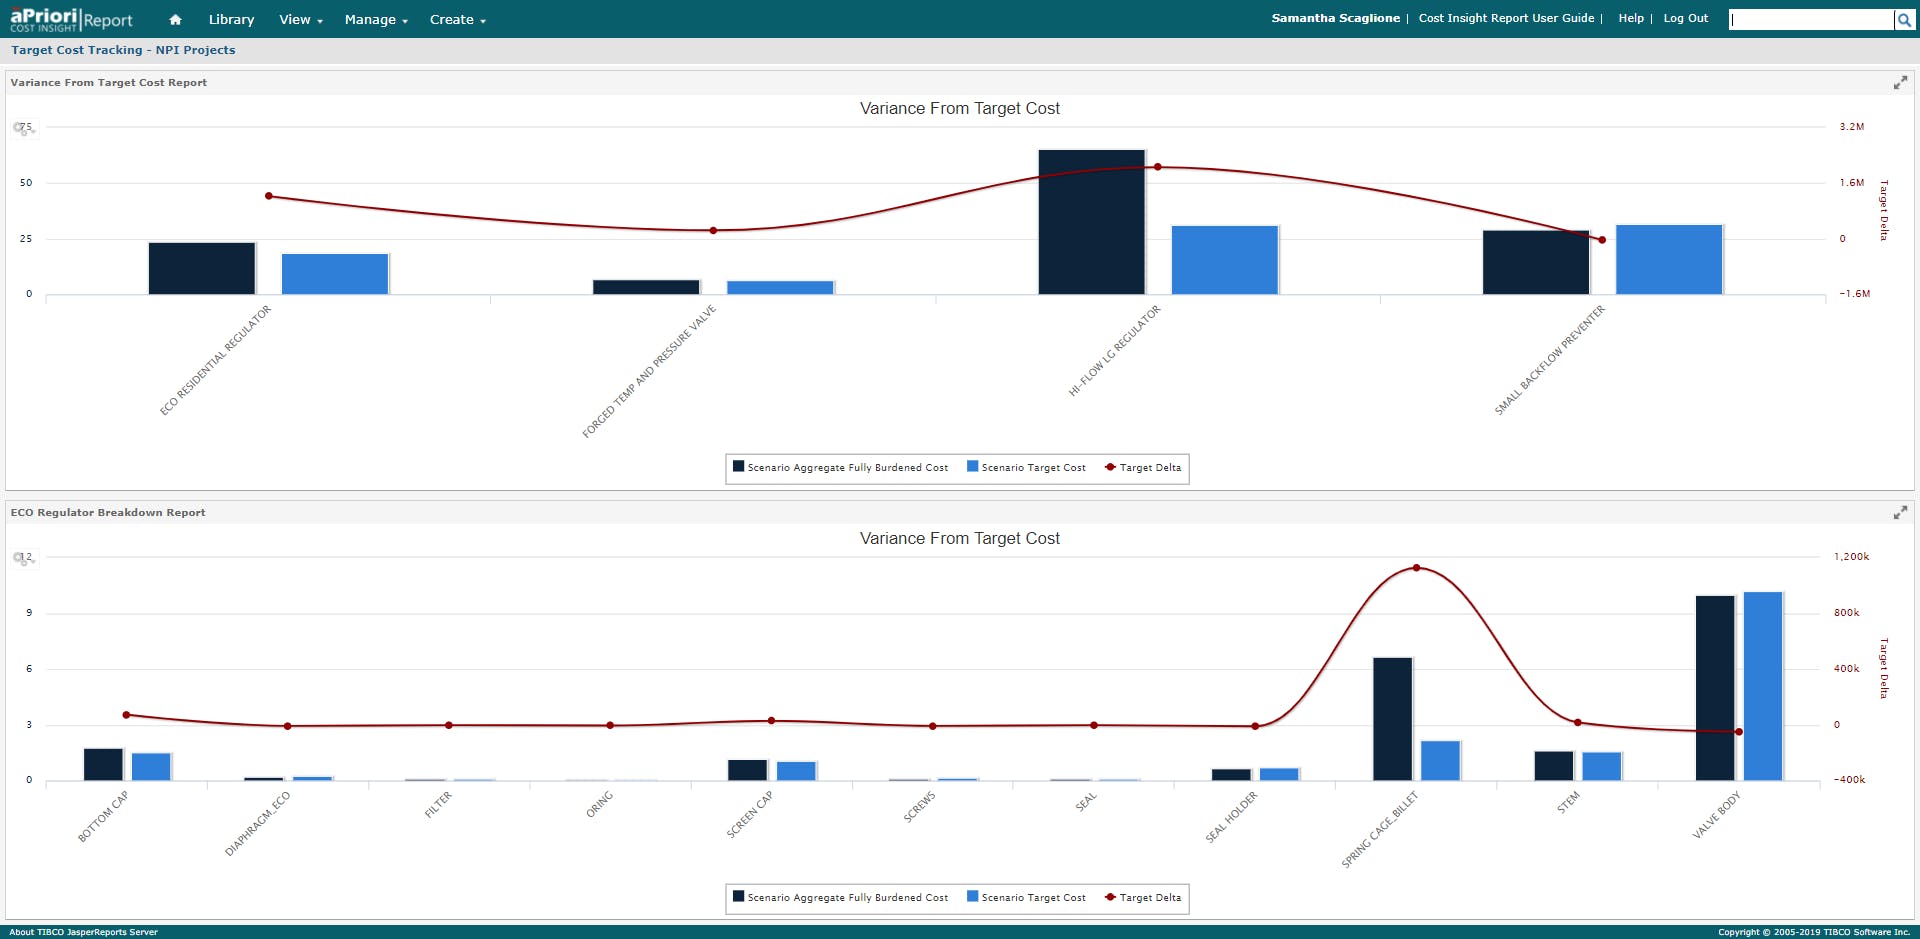Open chart options gear in top chart
This screenshot has height=939, width=1920.
(21, 128)
